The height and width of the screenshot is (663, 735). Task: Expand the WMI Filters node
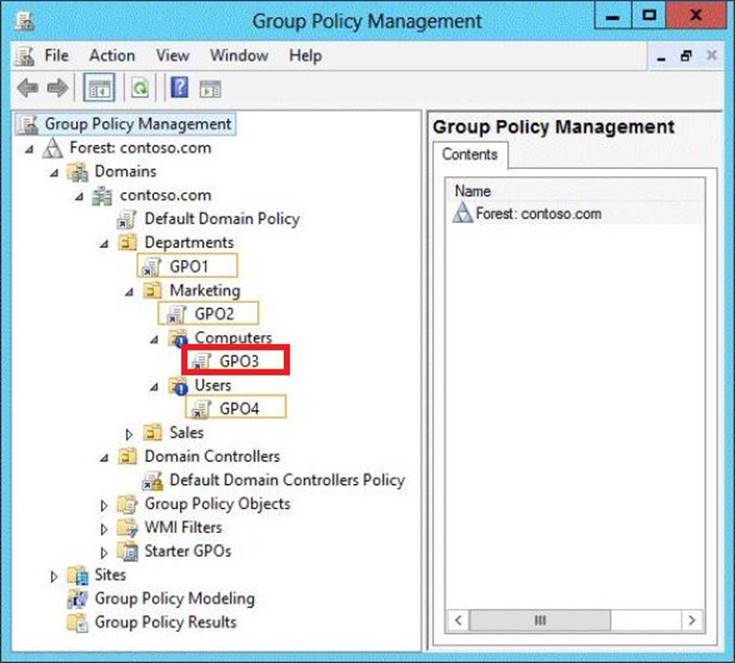104,528
